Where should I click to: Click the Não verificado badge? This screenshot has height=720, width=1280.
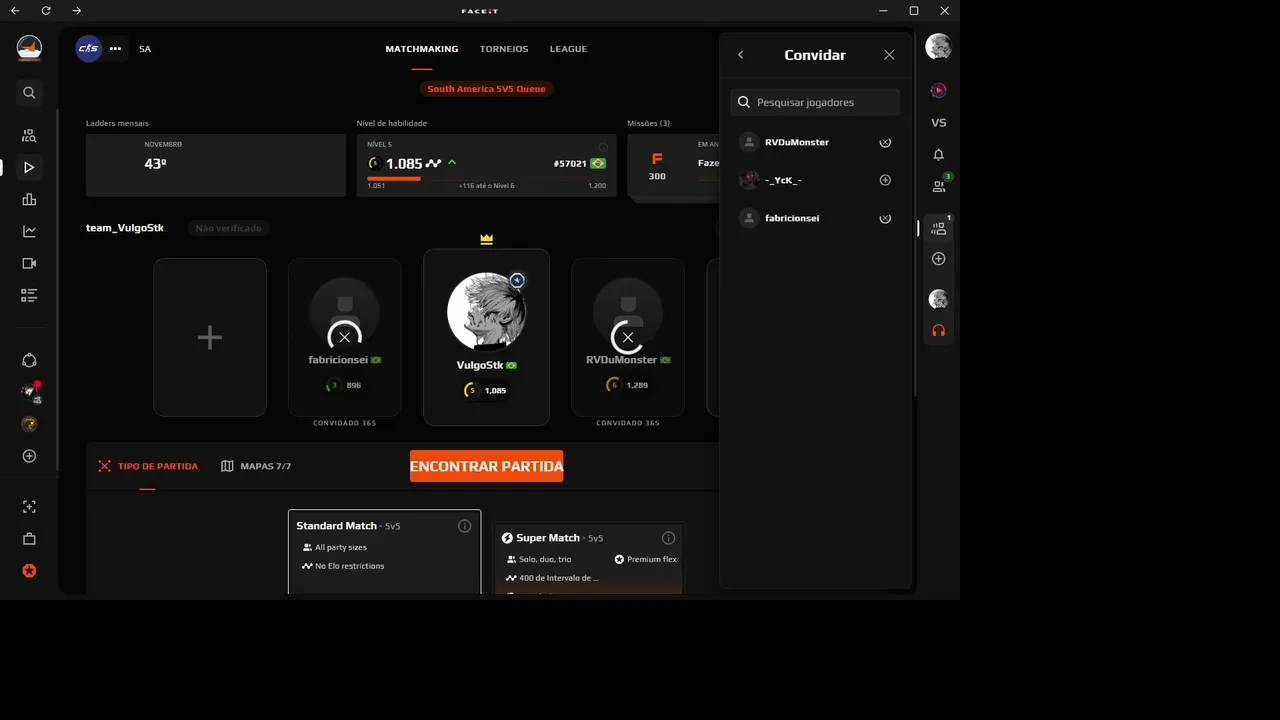point(229,228)
